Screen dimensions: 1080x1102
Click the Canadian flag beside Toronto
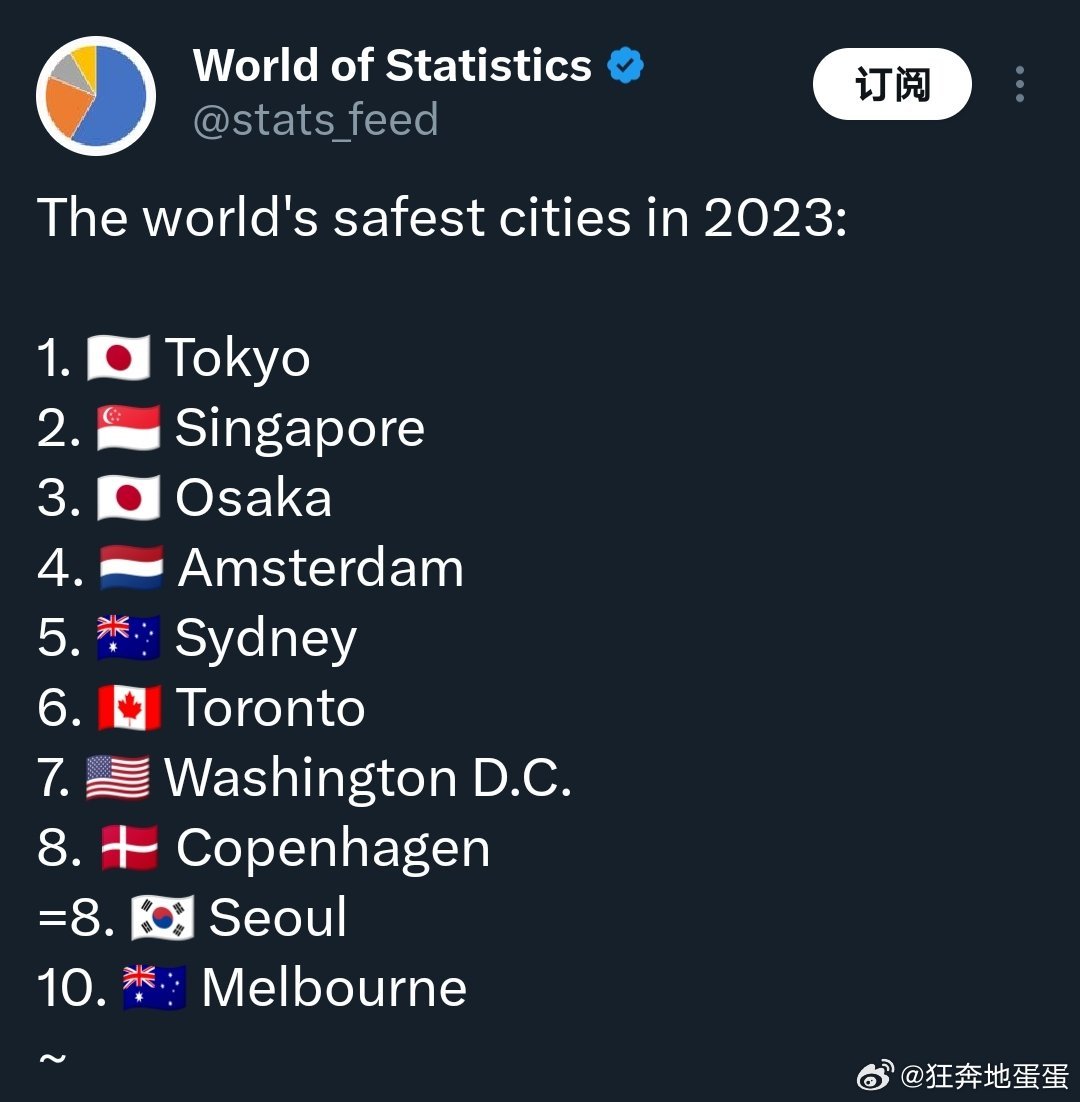(129, 708)
